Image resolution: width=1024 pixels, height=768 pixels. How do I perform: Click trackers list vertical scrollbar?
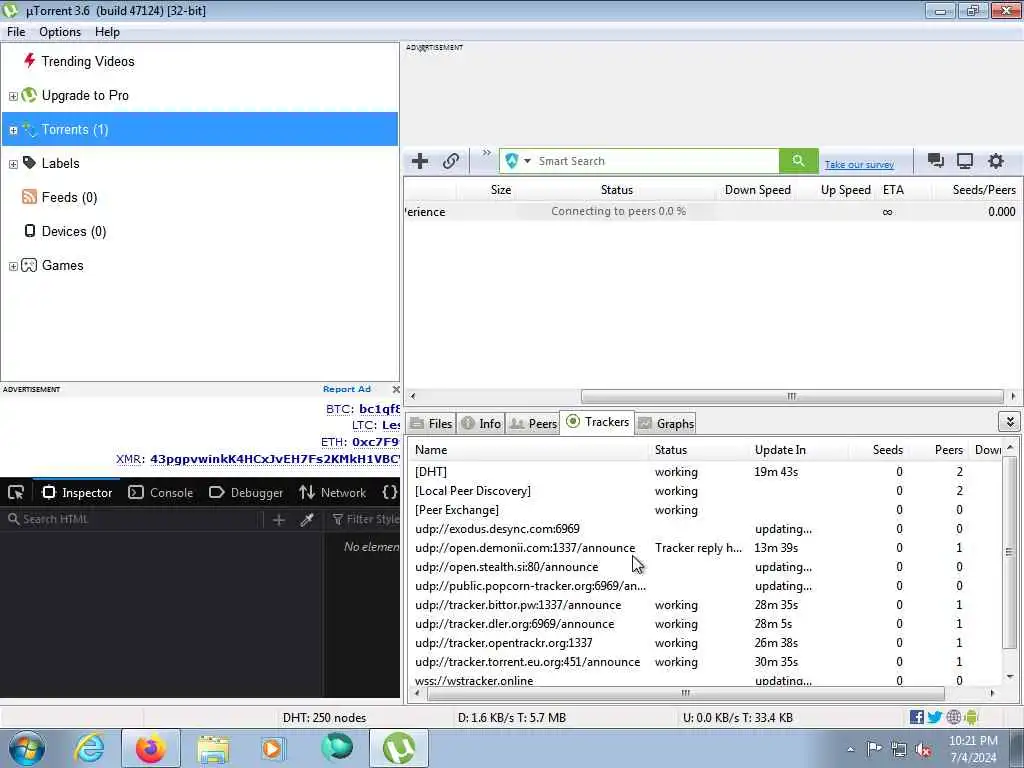[1010, 552]
